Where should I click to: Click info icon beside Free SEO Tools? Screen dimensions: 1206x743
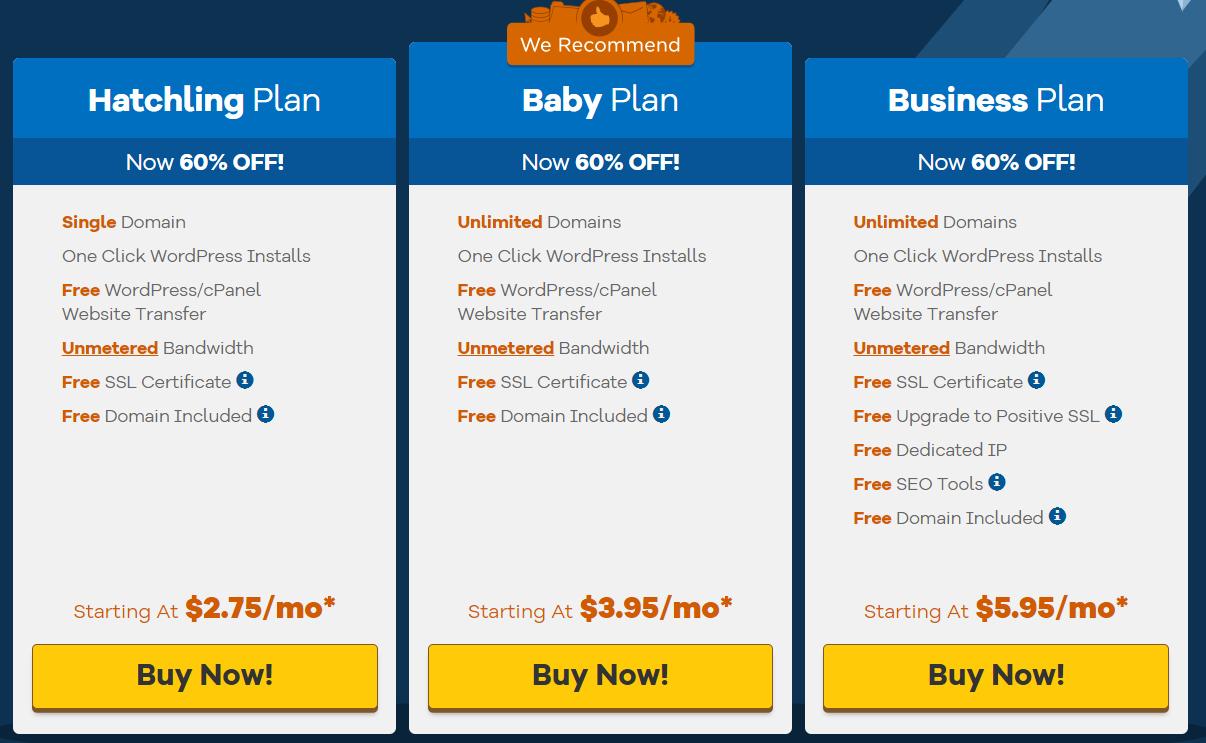click(997, 482)
